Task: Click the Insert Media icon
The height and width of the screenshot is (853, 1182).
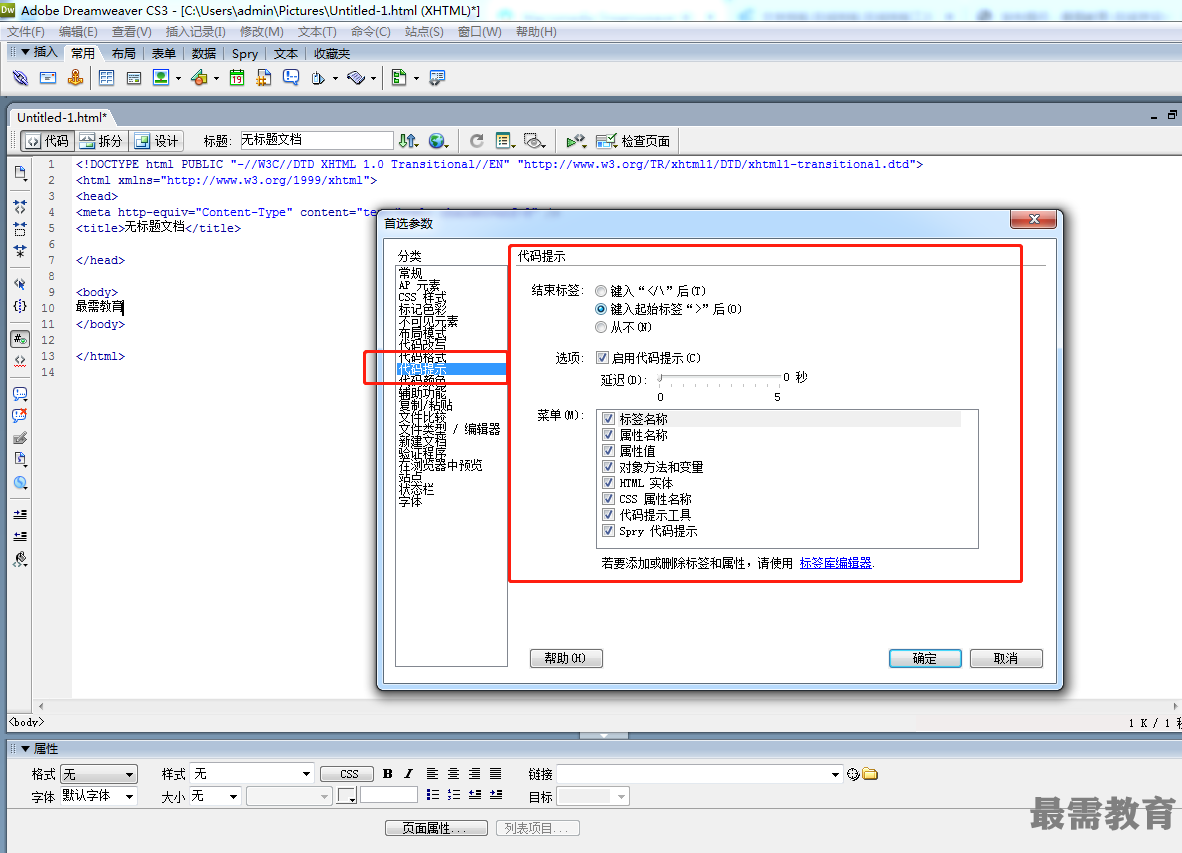Action: click(199, 78)
